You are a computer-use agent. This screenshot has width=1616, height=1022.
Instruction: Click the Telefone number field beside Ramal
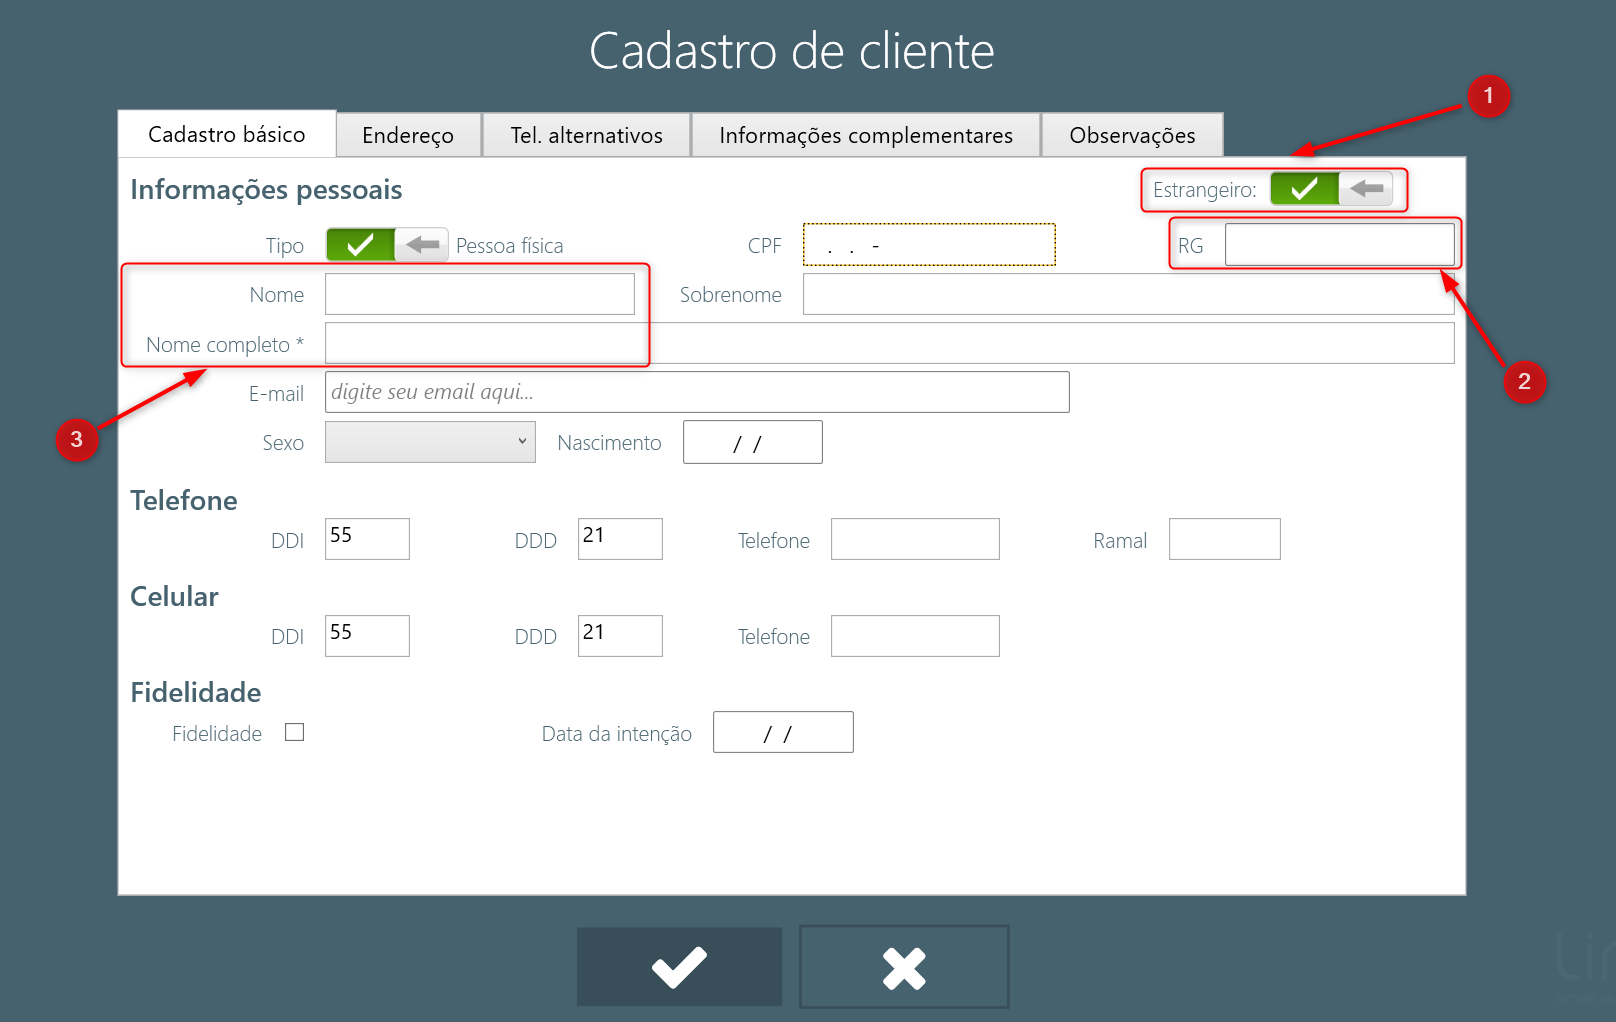[915, 539]
